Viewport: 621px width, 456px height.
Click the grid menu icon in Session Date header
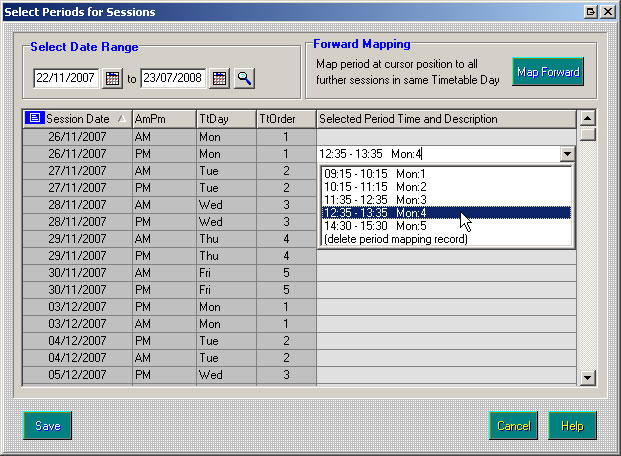point(35,119)
